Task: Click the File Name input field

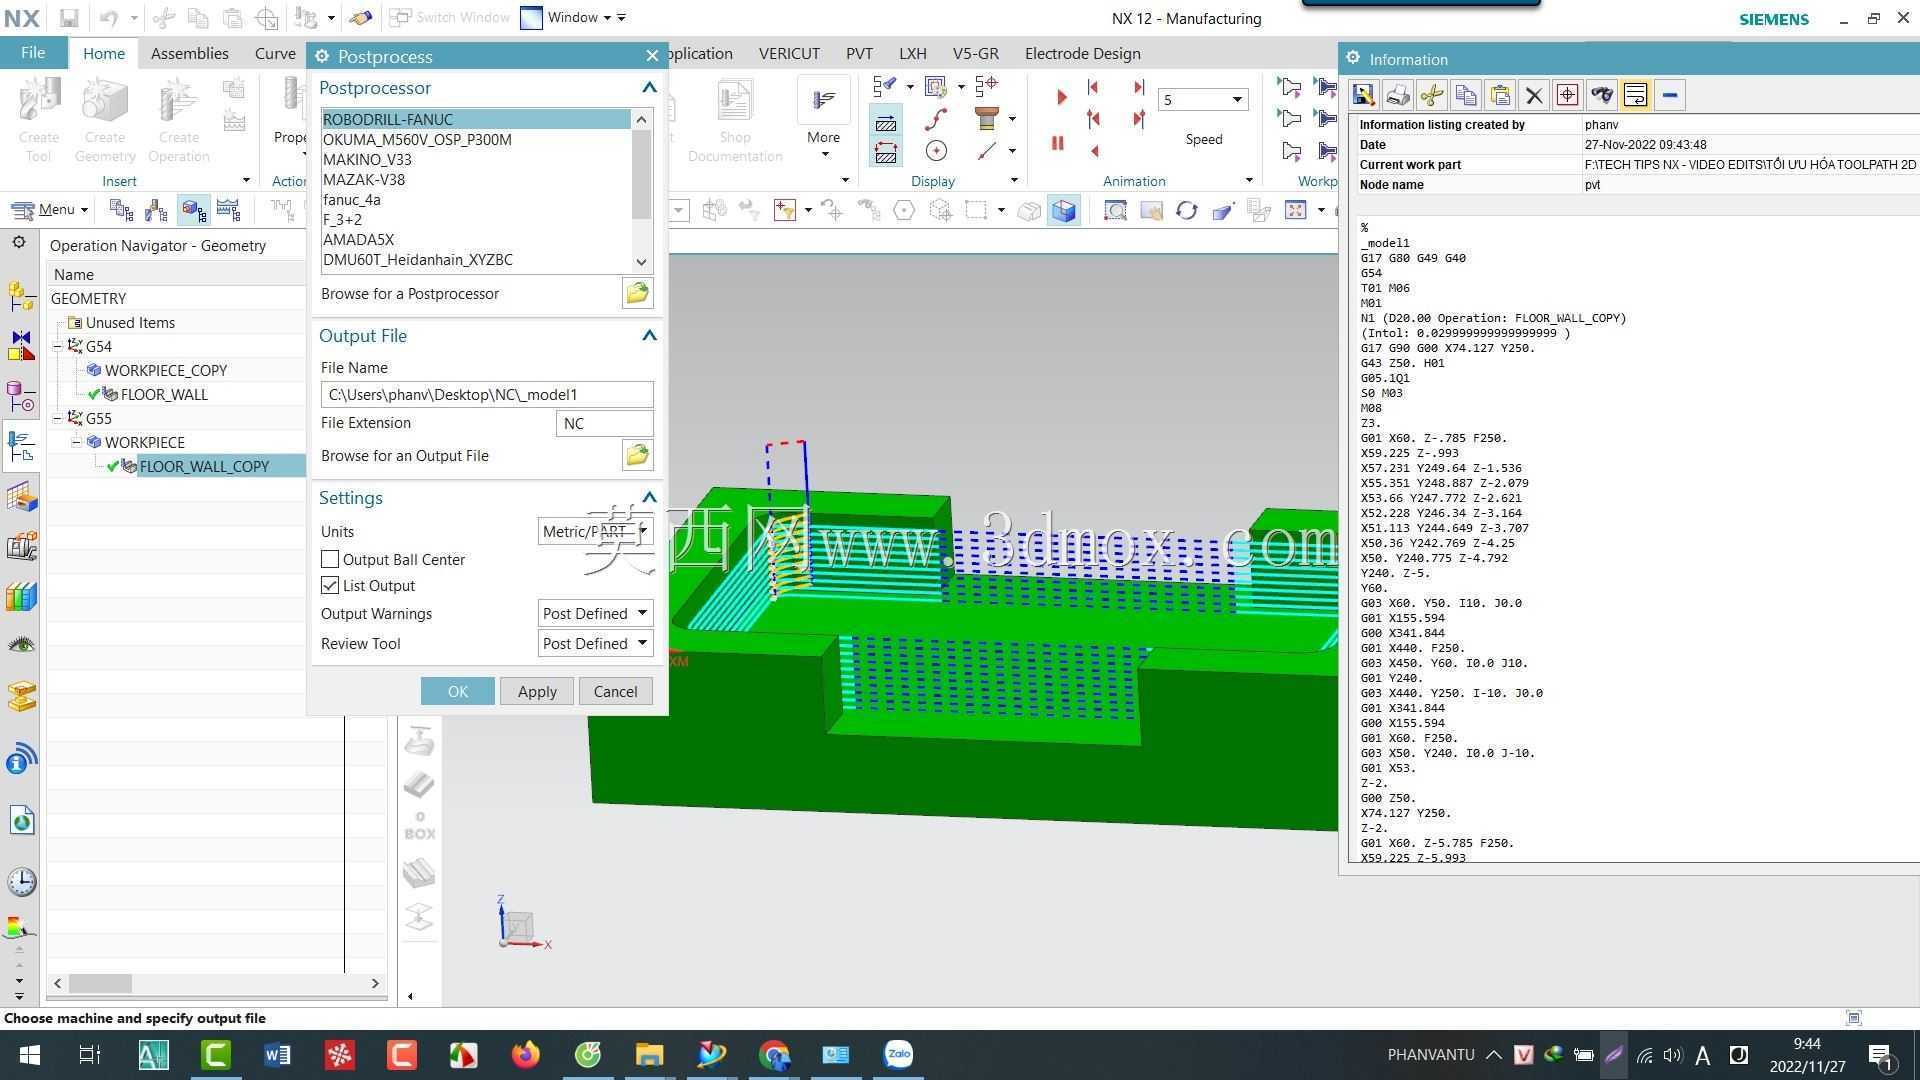Action: [x=487, y=394]
